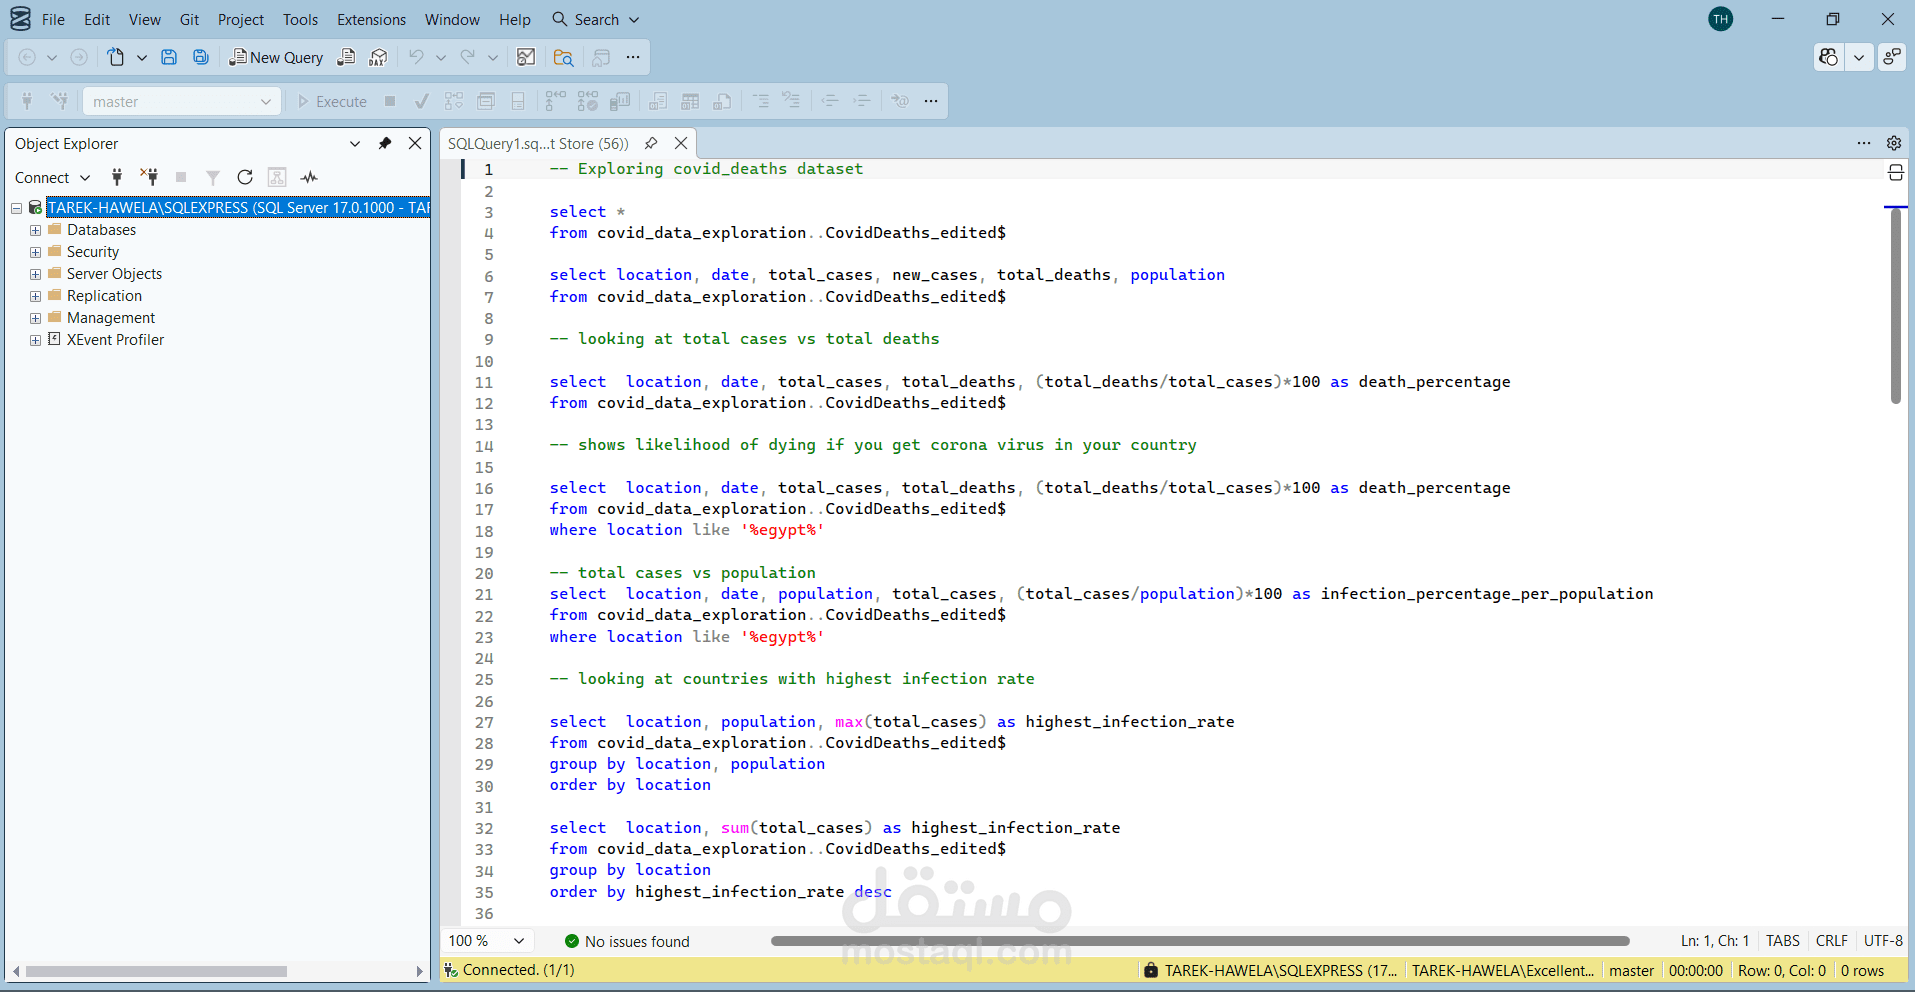Screen dimensions: 1915x992
Task: Click the Find in Files folder icon
Action: point(563,57)
